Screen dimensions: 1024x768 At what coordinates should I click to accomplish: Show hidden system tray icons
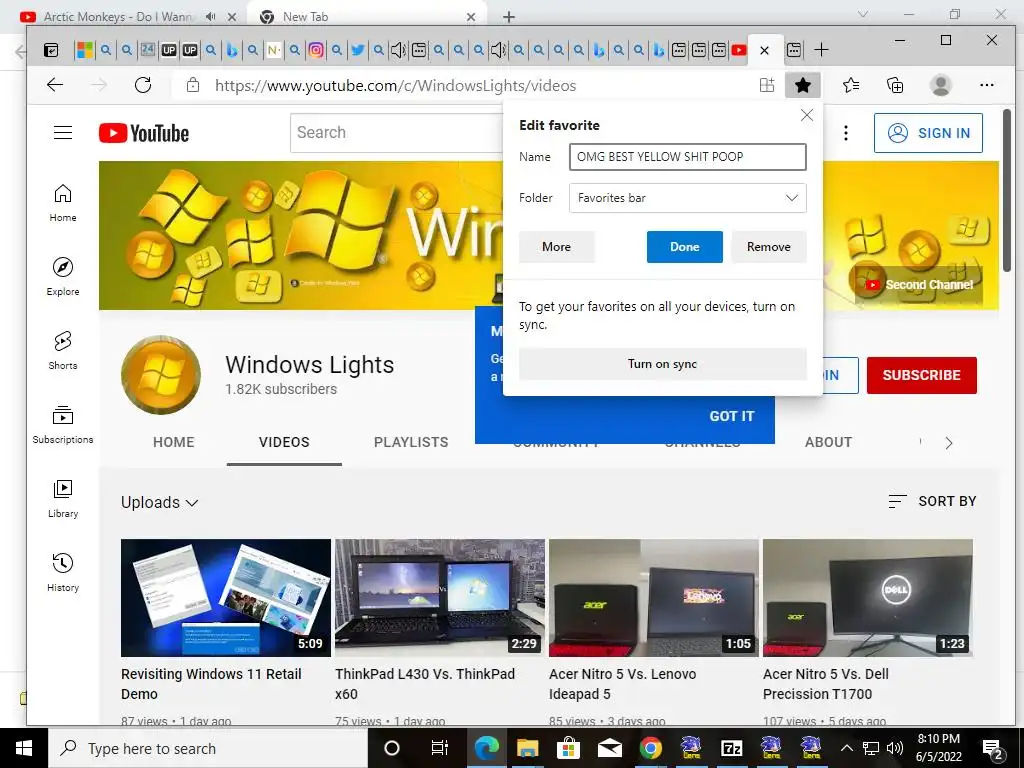click(846, 748)
